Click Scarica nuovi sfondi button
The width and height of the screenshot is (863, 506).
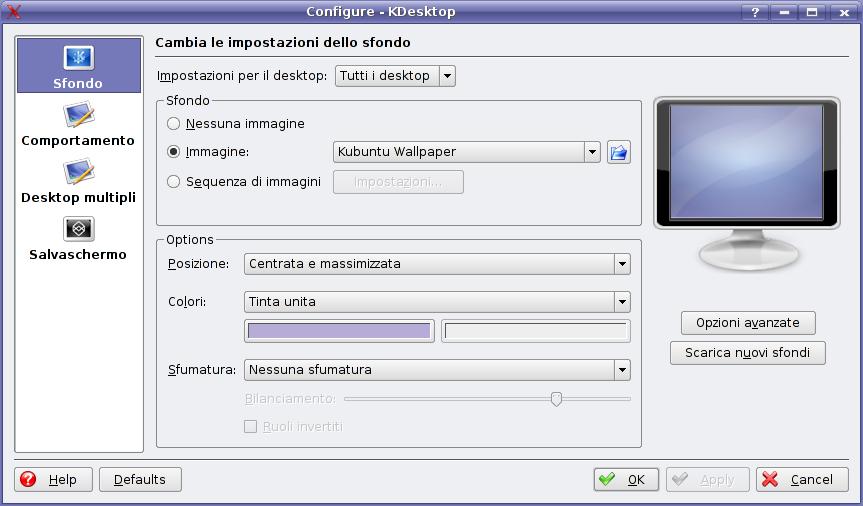point(748,353)
